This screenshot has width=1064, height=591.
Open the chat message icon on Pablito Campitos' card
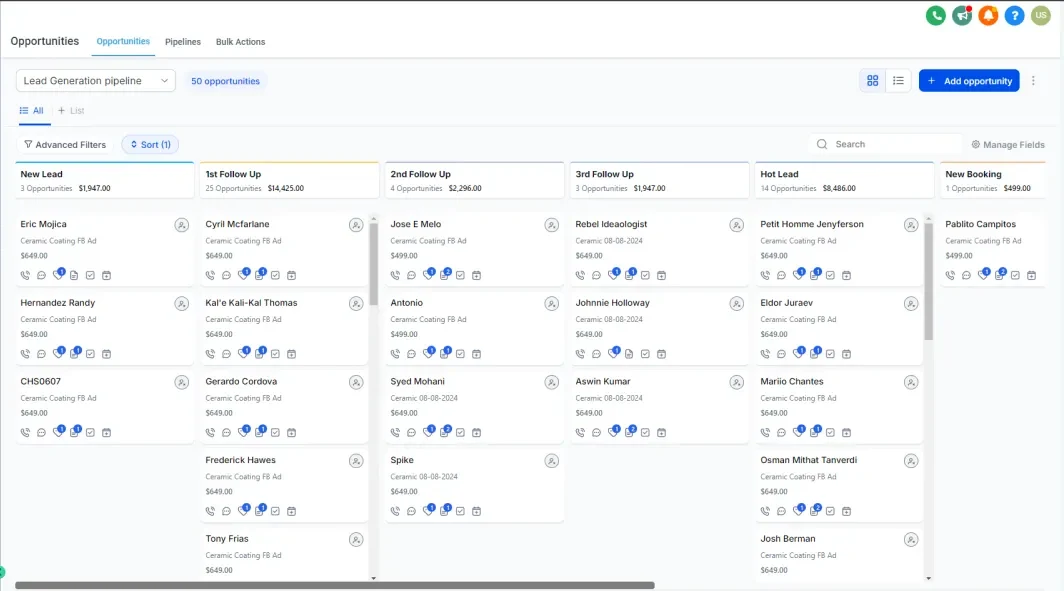[x=966, y=275]
